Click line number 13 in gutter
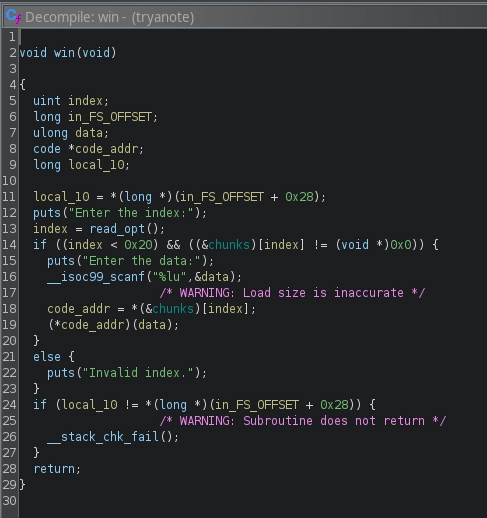 point(9,229)
